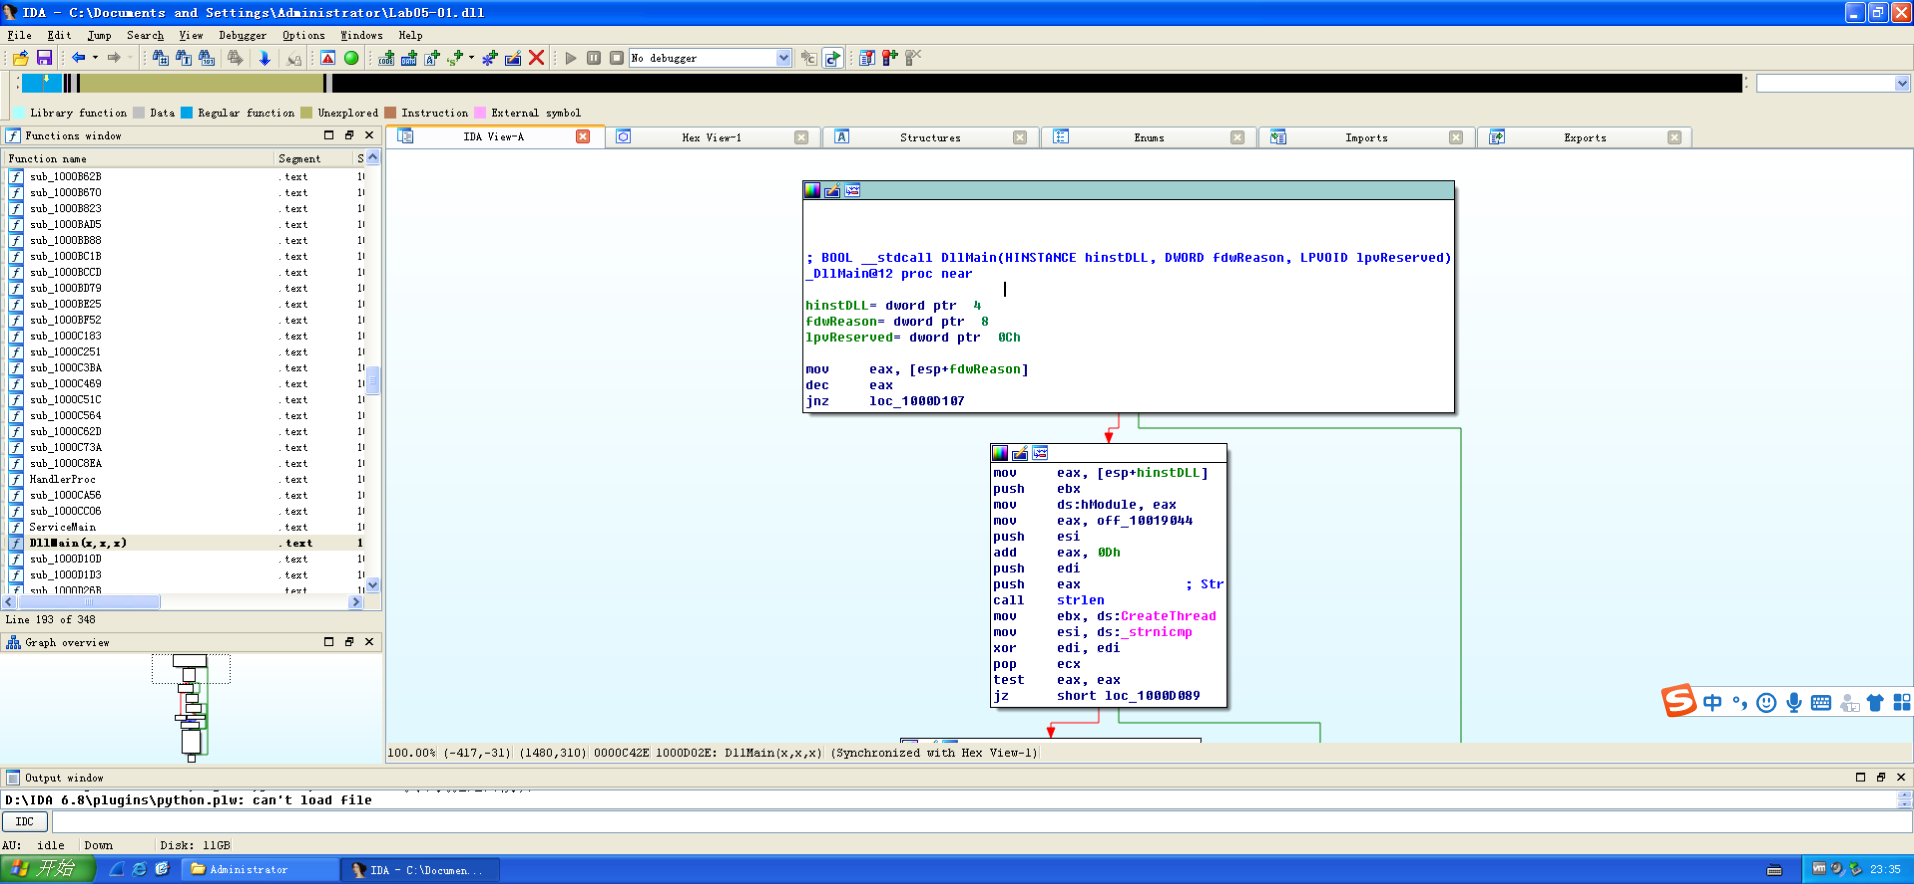
Task: Click the orange Sogou S logo
Action: pyautogui.click(x=1679, y=701)
